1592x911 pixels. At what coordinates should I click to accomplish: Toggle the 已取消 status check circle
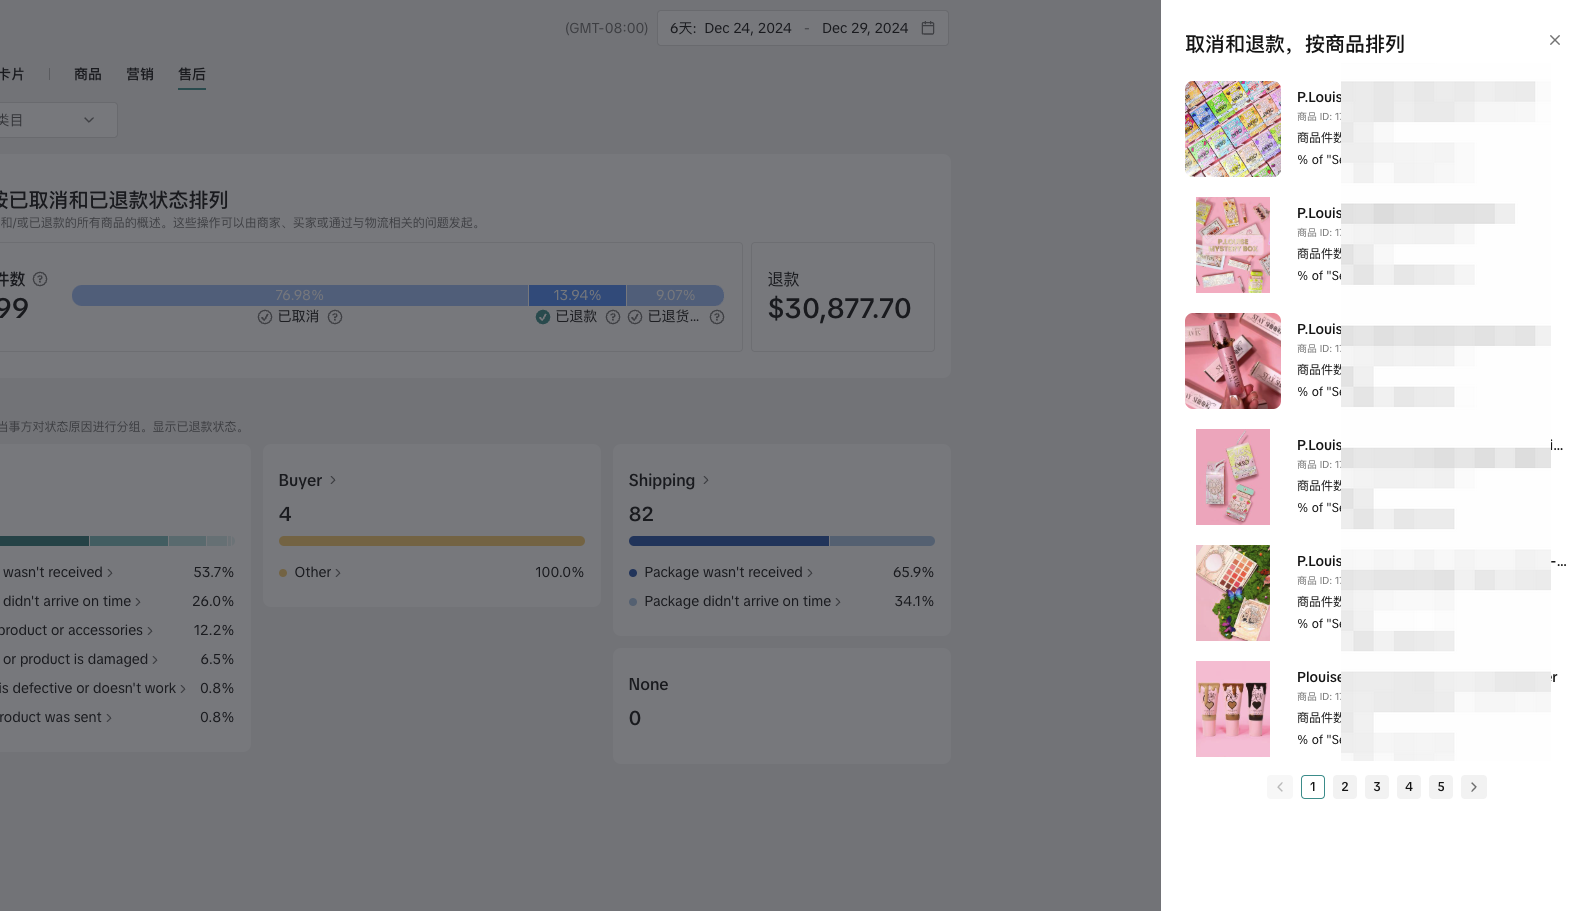click(x=265, y=317)
